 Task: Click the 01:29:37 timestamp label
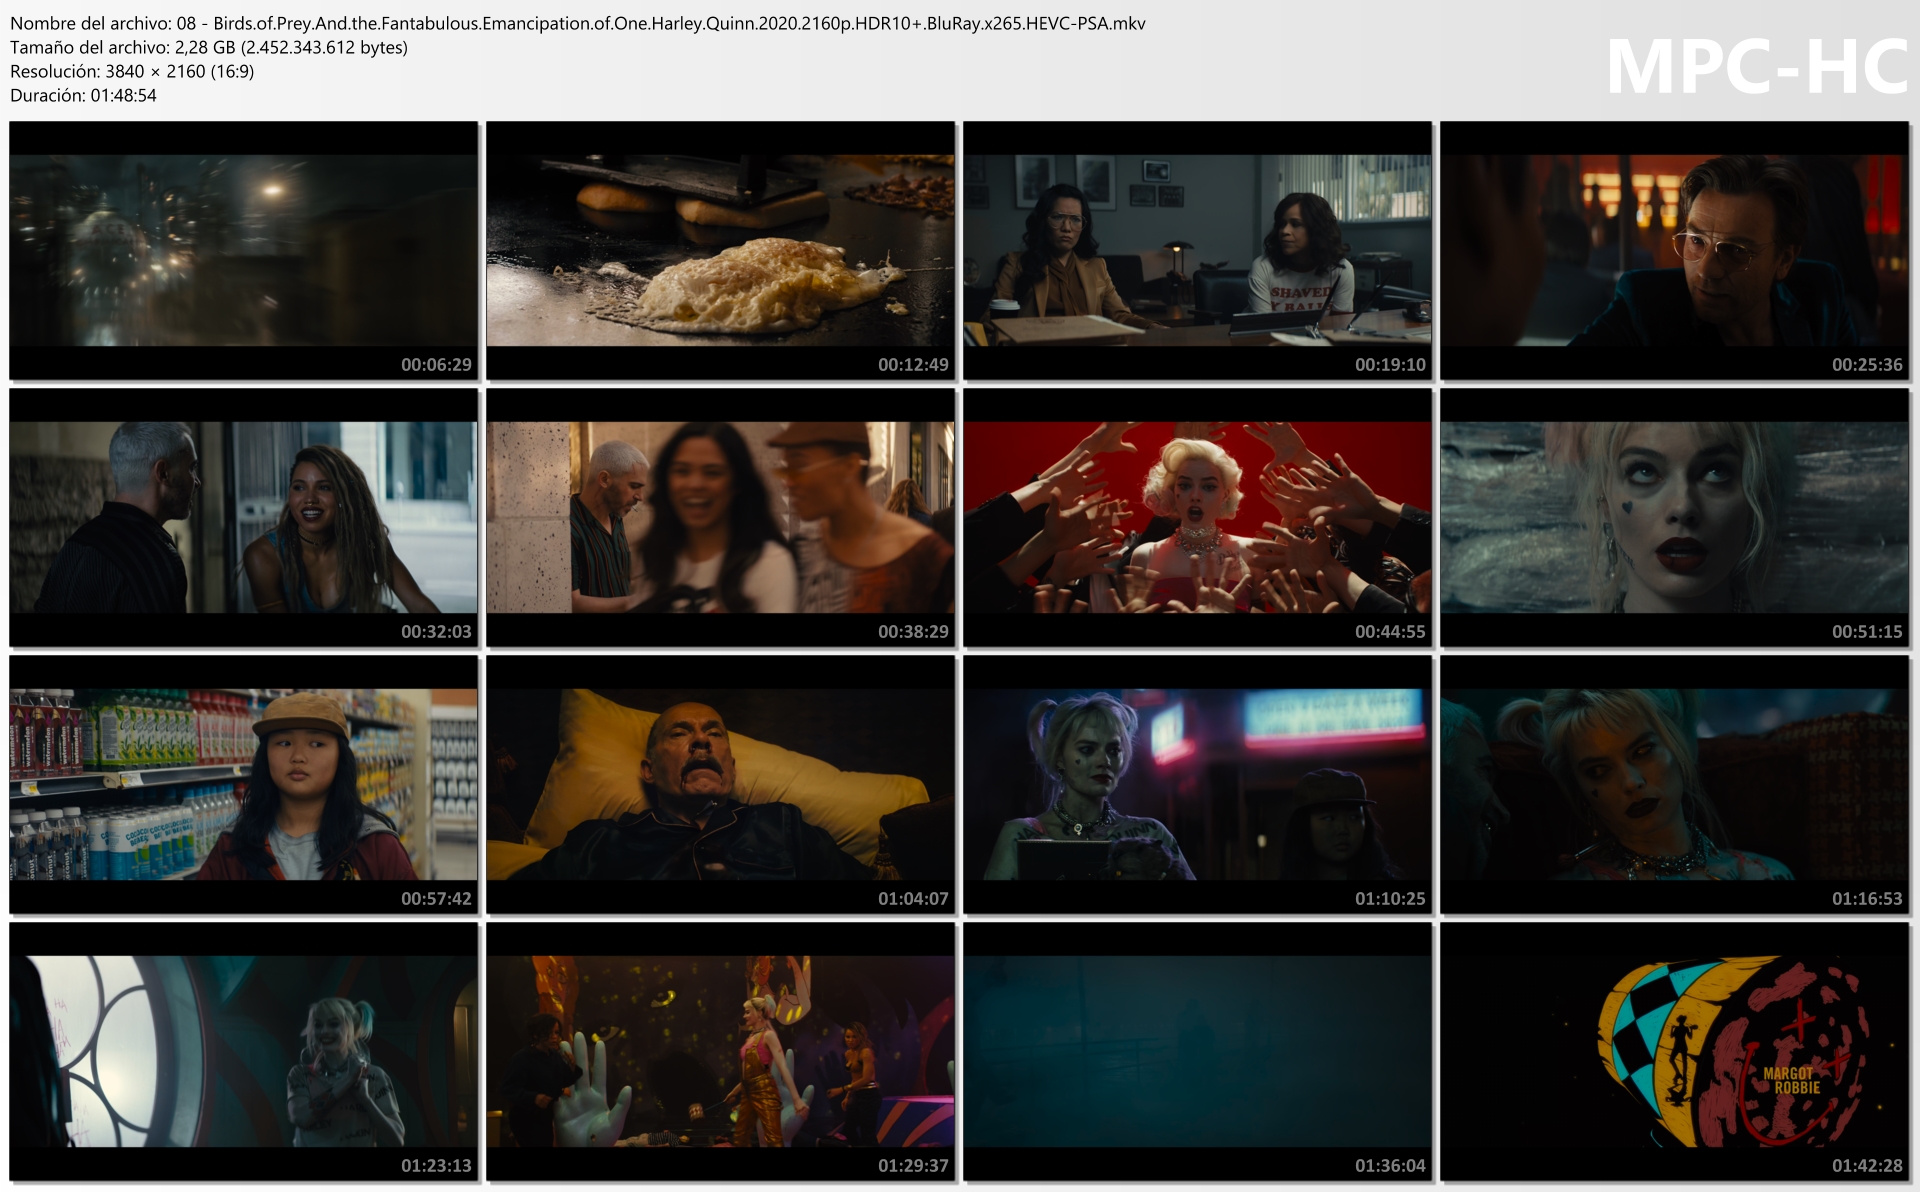pos(913,1166)
